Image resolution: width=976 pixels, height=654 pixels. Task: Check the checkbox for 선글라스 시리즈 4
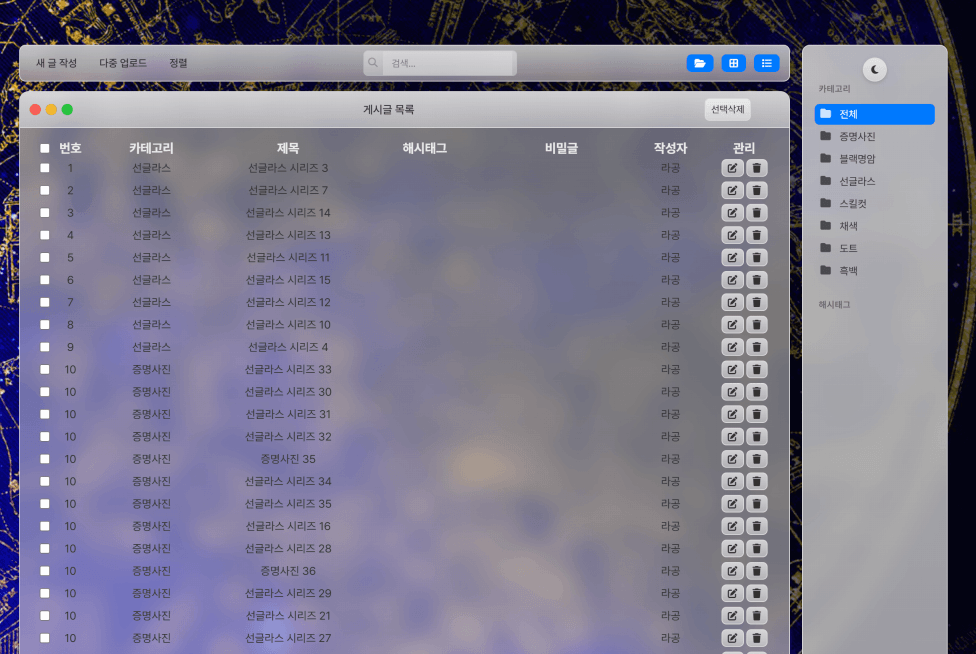pyautogui.click(x=44, y=347)
